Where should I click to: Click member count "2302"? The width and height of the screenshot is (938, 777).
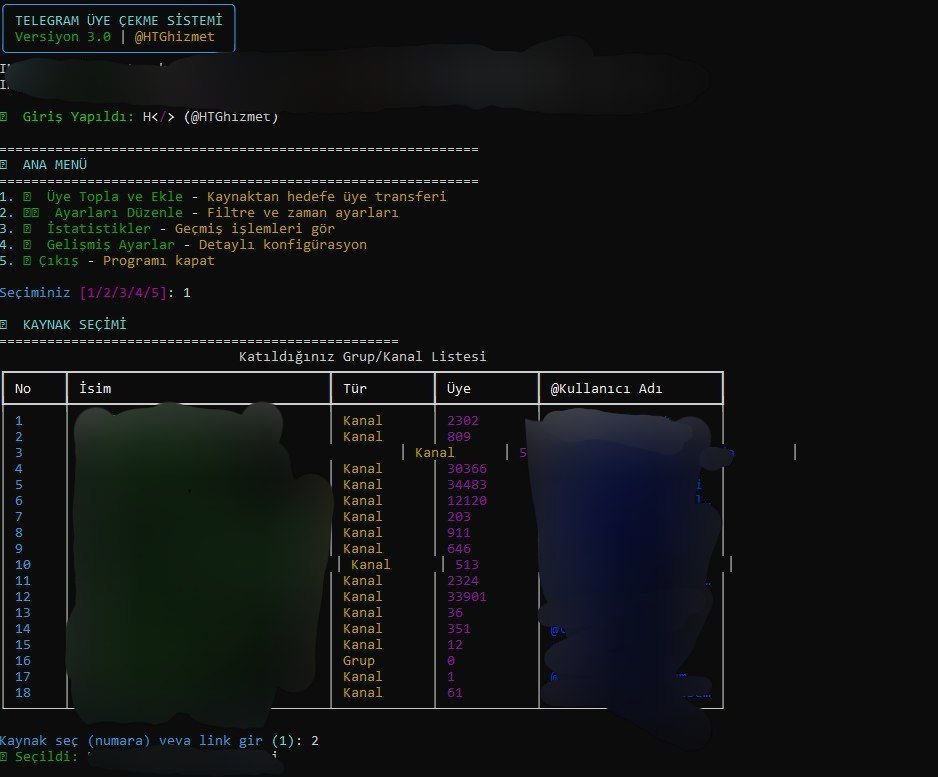tap(463, 421)
